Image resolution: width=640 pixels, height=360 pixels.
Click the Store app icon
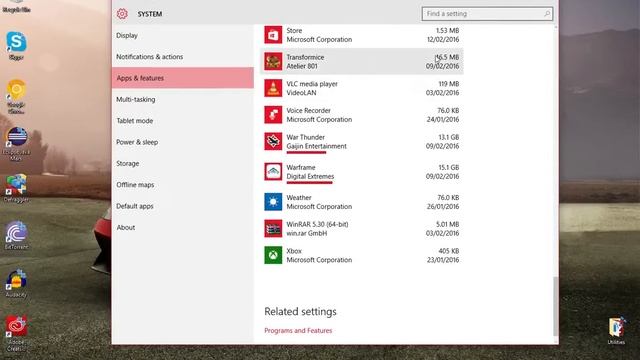pyautogui.click(x=273, y=35)
